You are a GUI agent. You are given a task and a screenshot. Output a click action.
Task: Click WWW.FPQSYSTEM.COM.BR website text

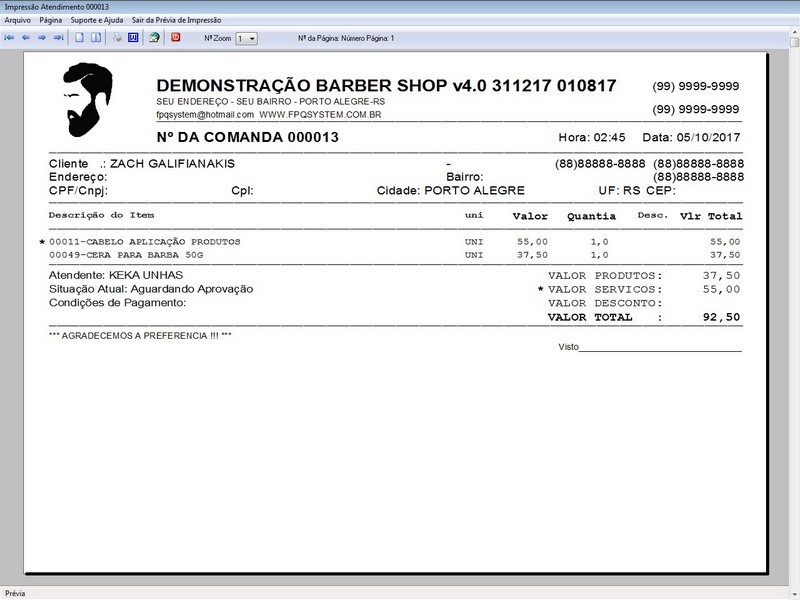click(320, 115)
